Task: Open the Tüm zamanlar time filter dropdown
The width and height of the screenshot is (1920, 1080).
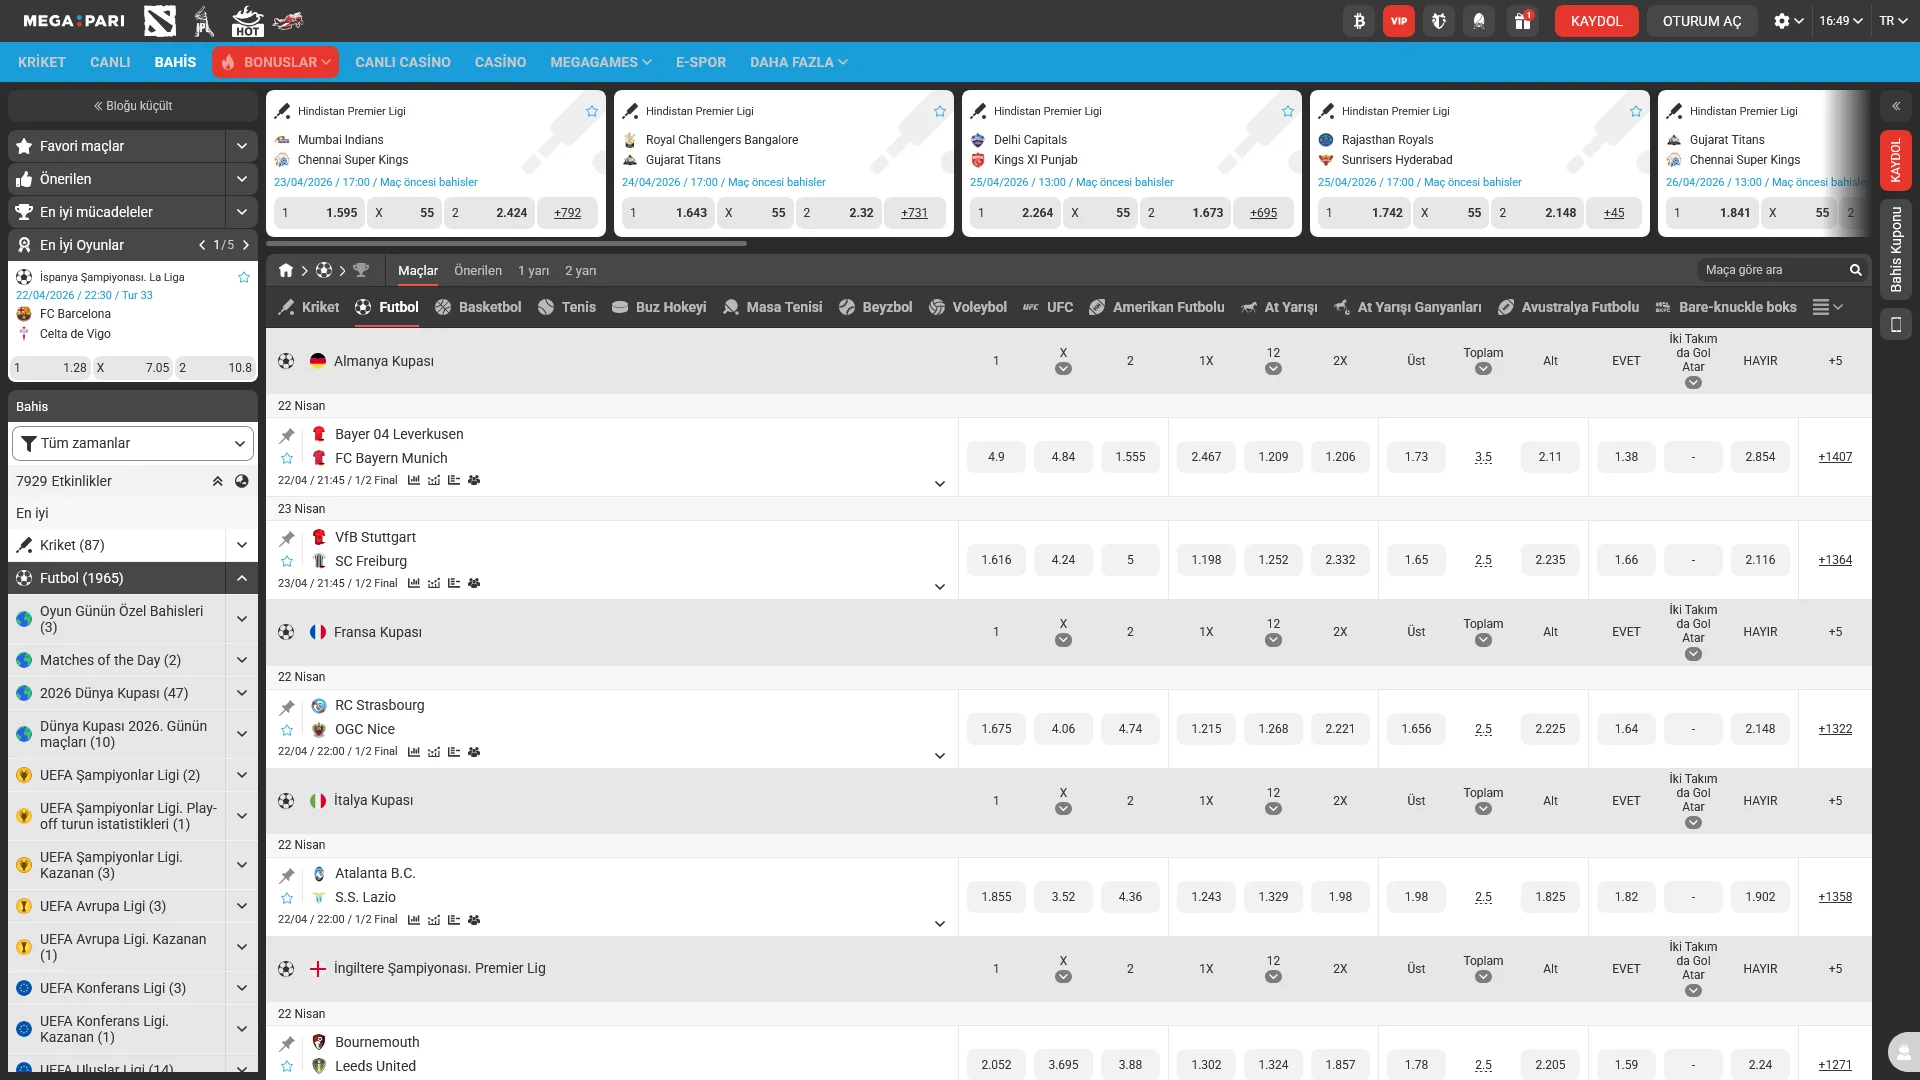Action: click(133, 443)
